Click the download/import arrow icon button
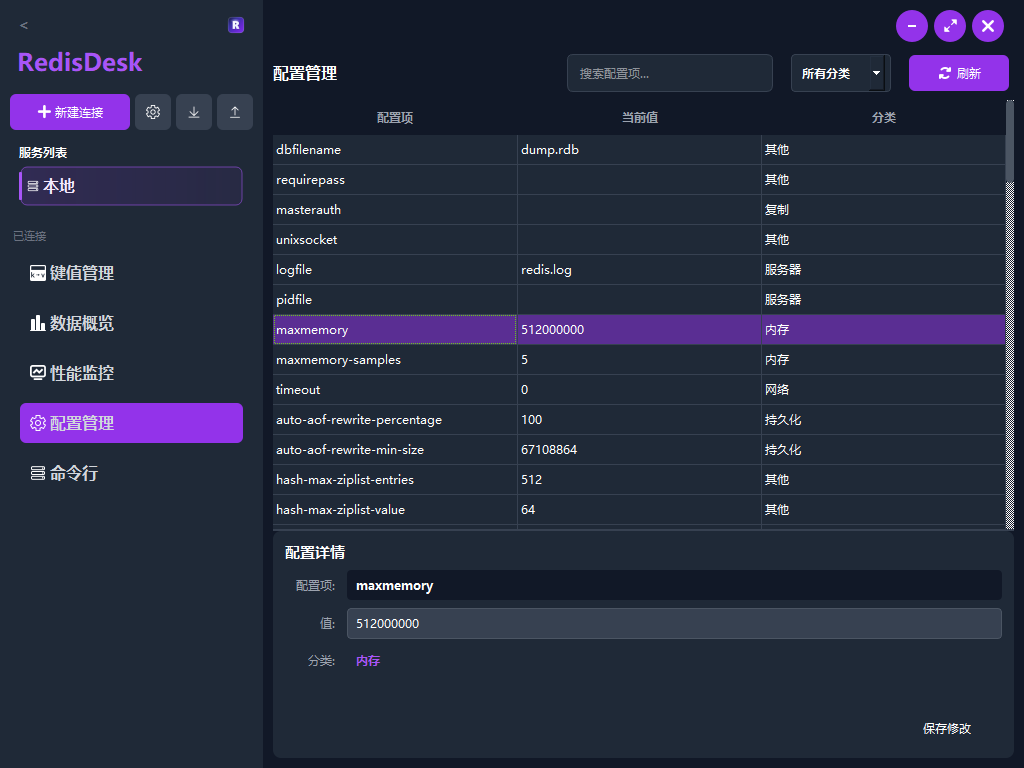Screen dimensions: 1024x768 194,112
